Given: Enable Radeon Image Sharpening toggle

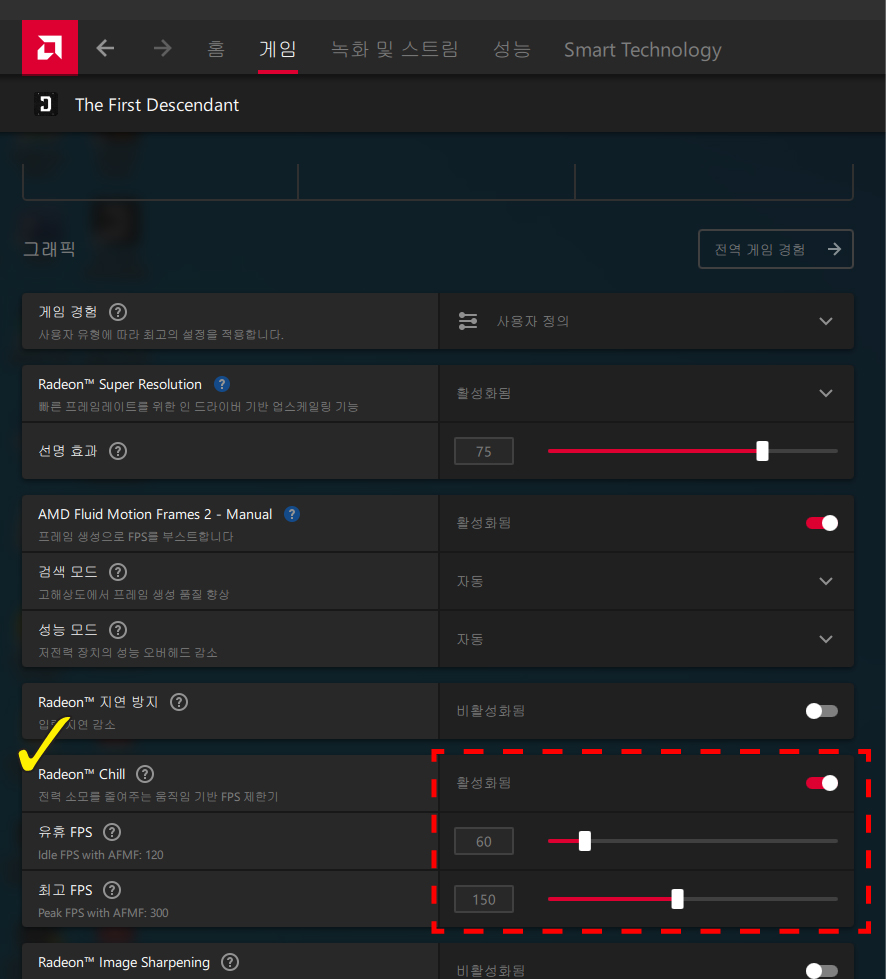Looking at the screenshot, I should click(x=822, y=971).
